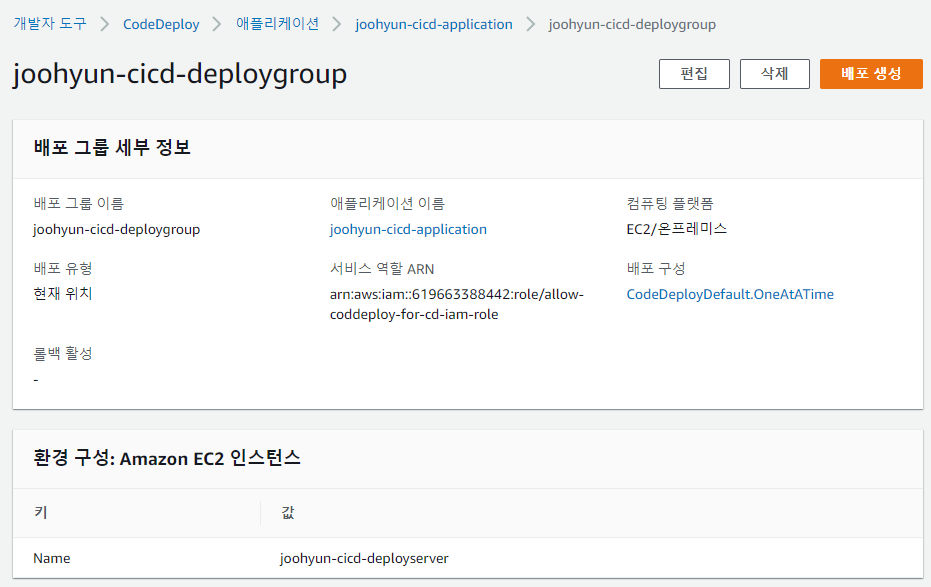Open the CodeDeployDefault.OneAtATime configuration link
931x587 pixels.
tap(730, 294)
